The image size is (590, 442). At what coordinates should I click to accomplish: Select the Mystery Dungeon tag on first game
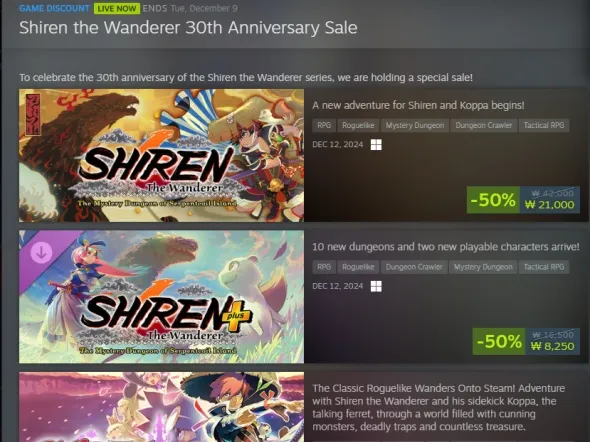point(415,125)
